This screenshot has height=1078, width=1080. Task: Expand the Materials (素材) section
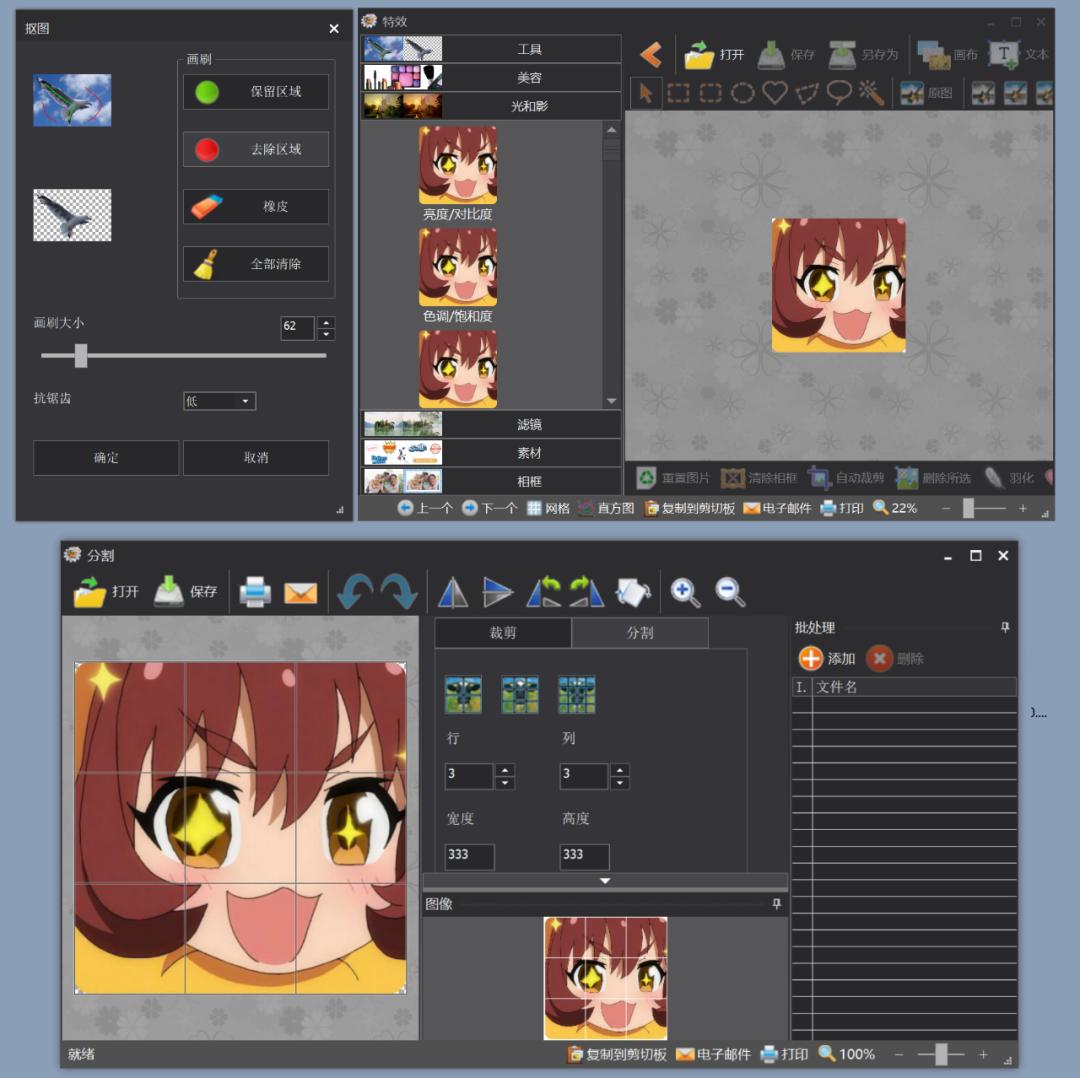pyautogui.click(x=491, y=453)
